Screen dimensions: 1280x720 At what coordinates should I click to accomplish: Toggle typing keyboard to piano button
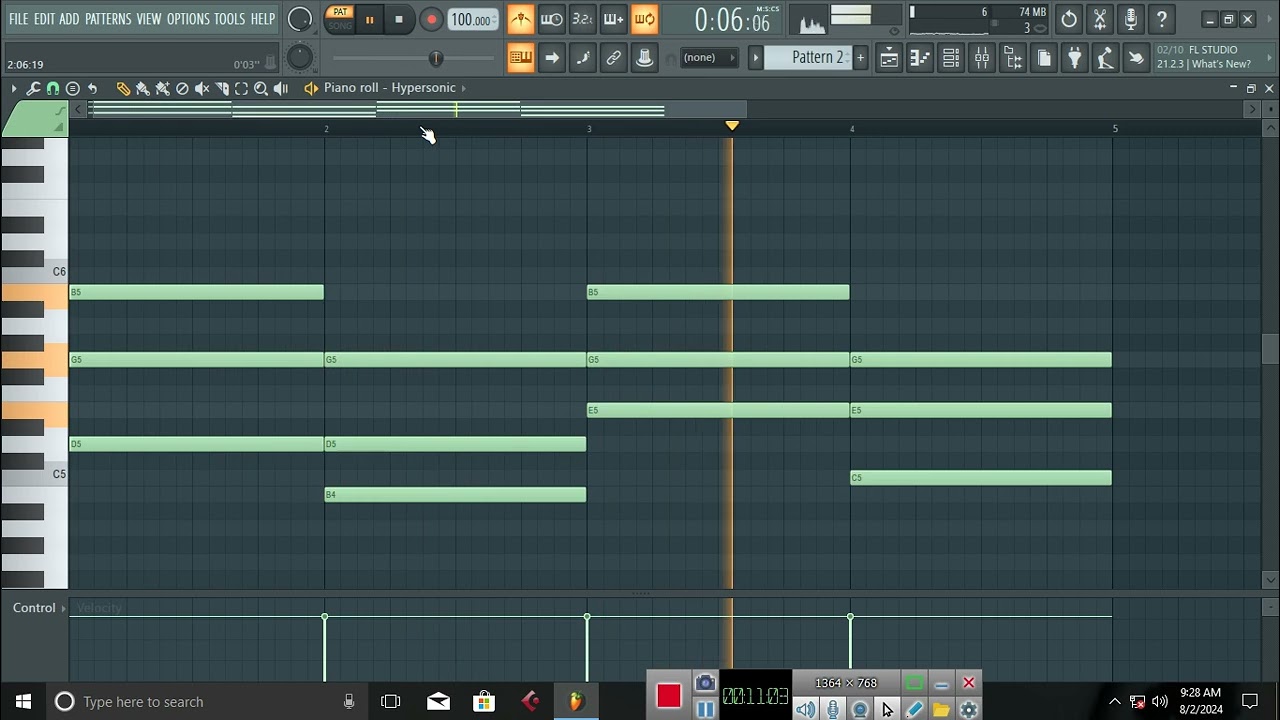coord(520,58)
